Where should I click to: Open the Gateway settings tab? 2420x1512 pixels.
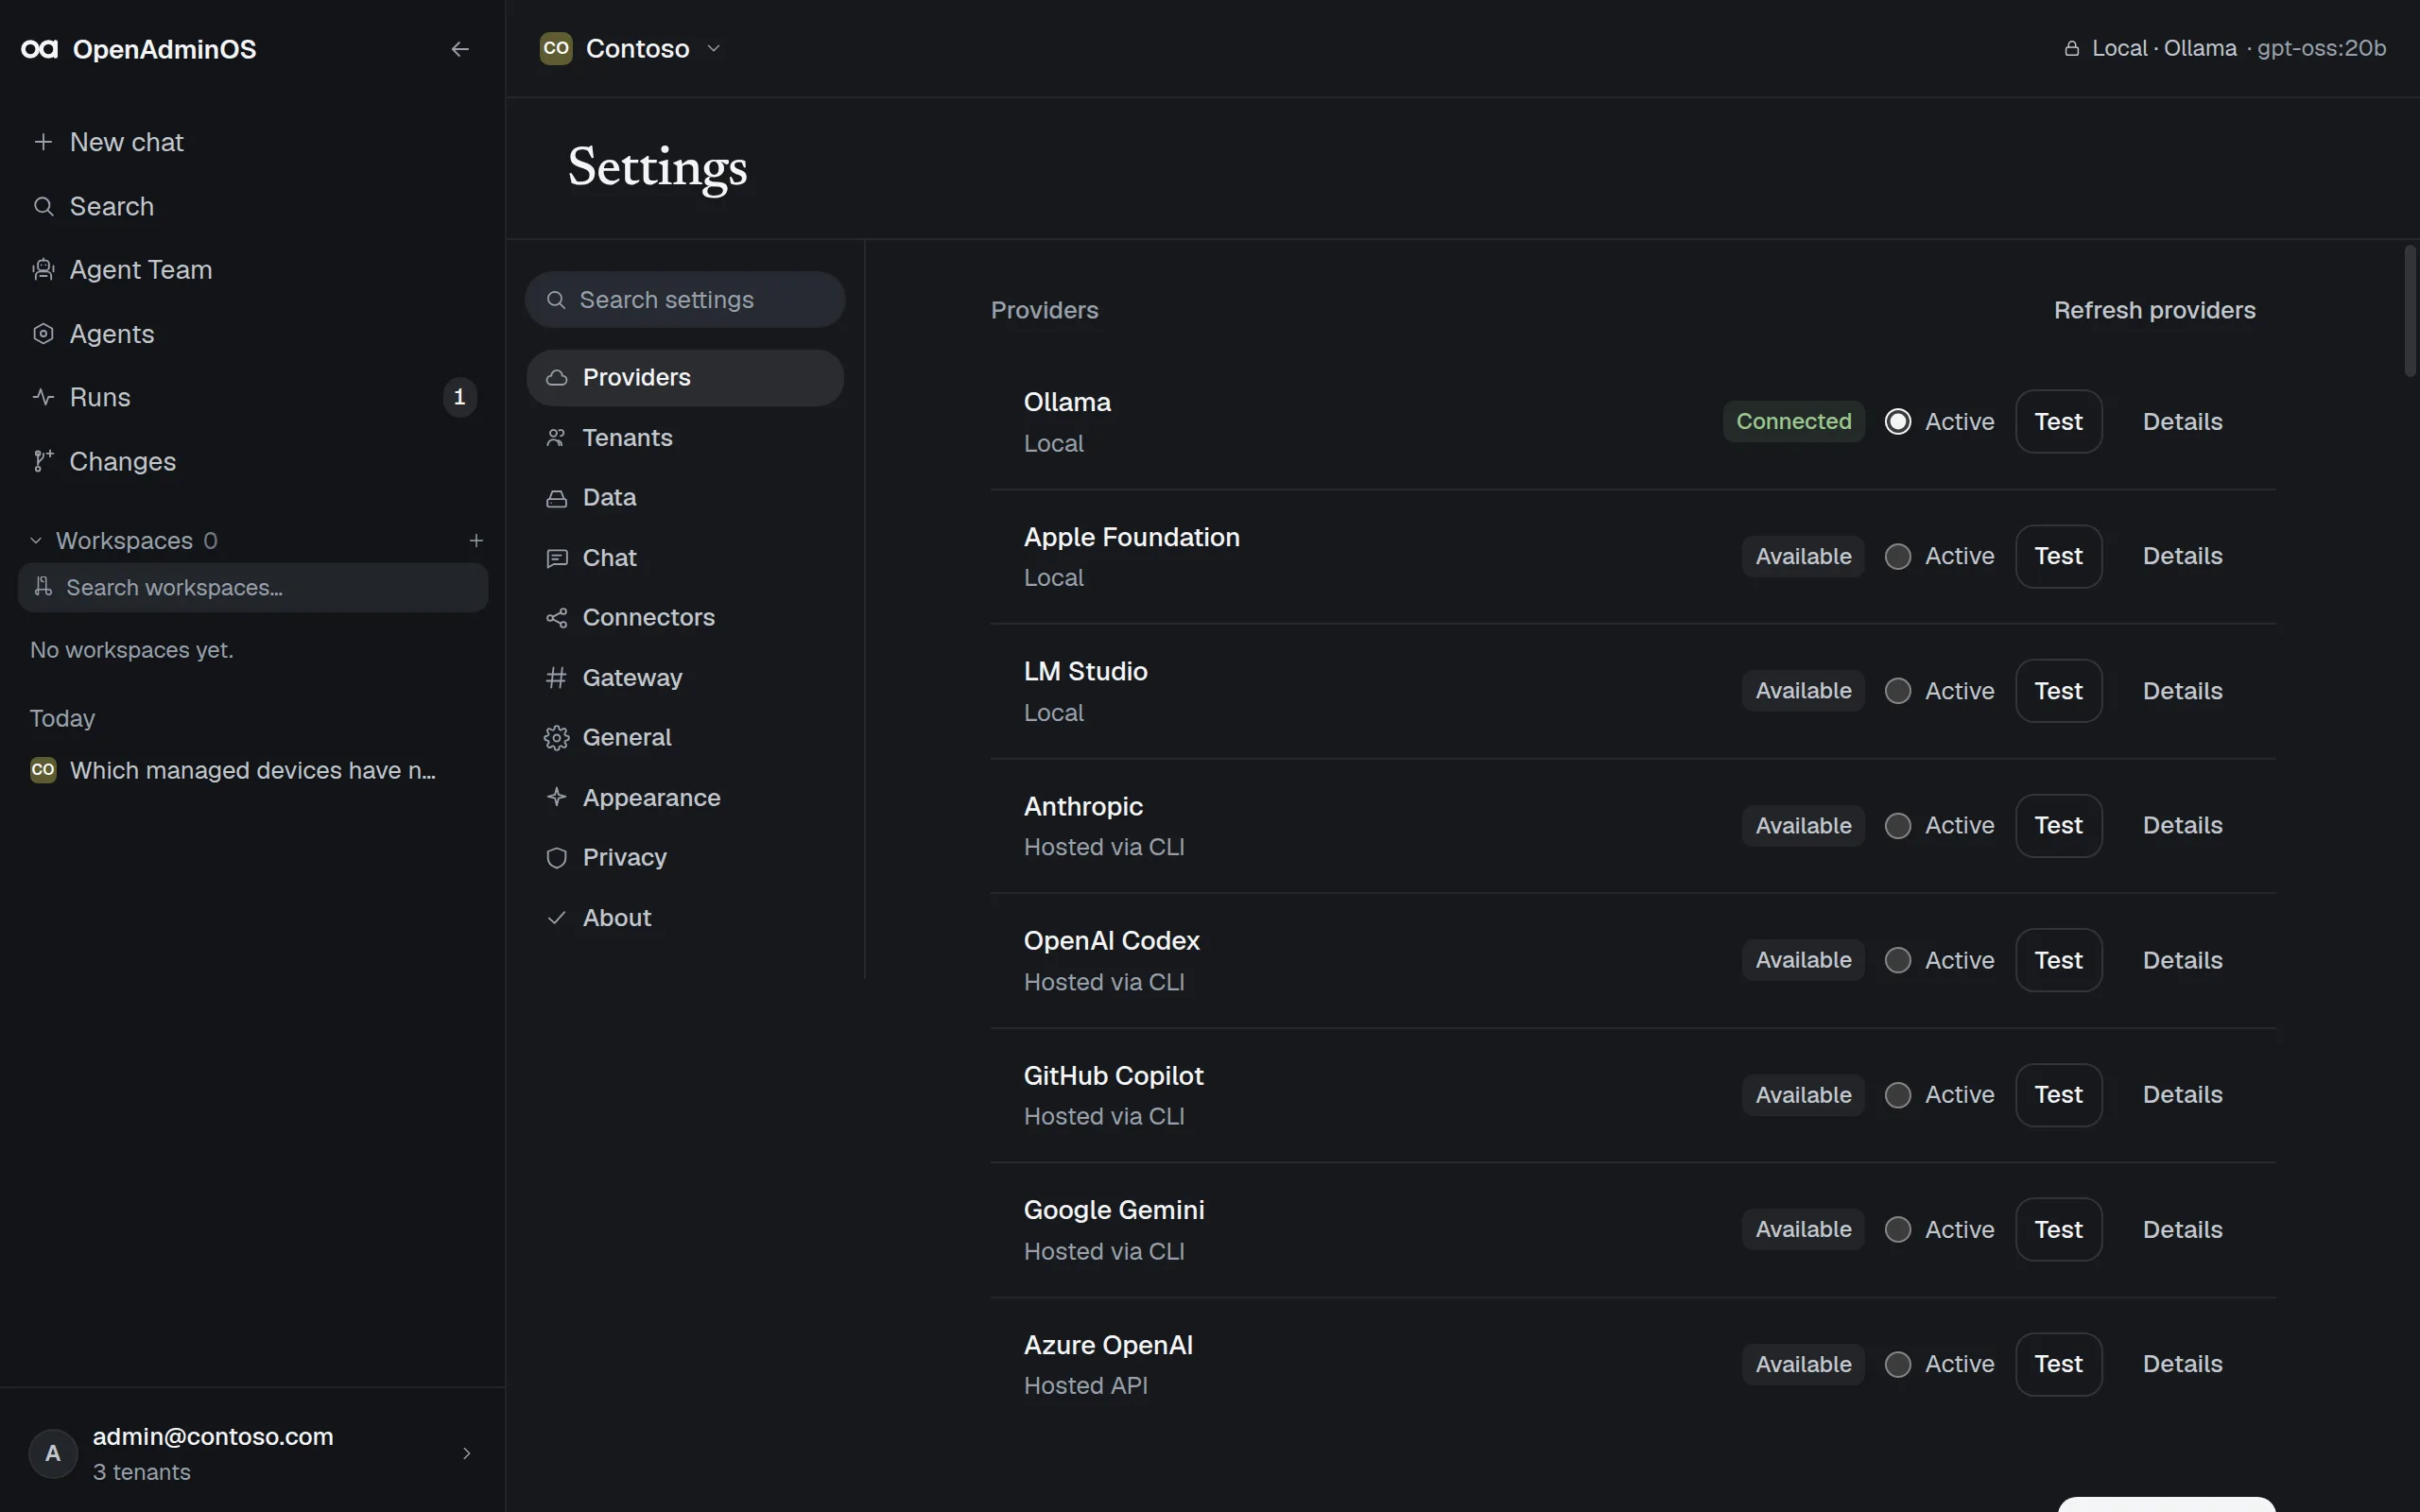pos(685,678)
